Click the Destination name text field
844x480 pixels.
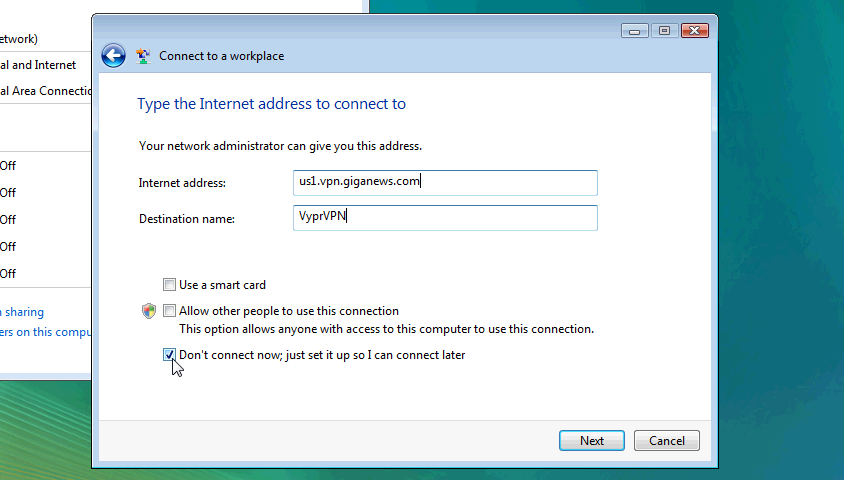point(445,218)
